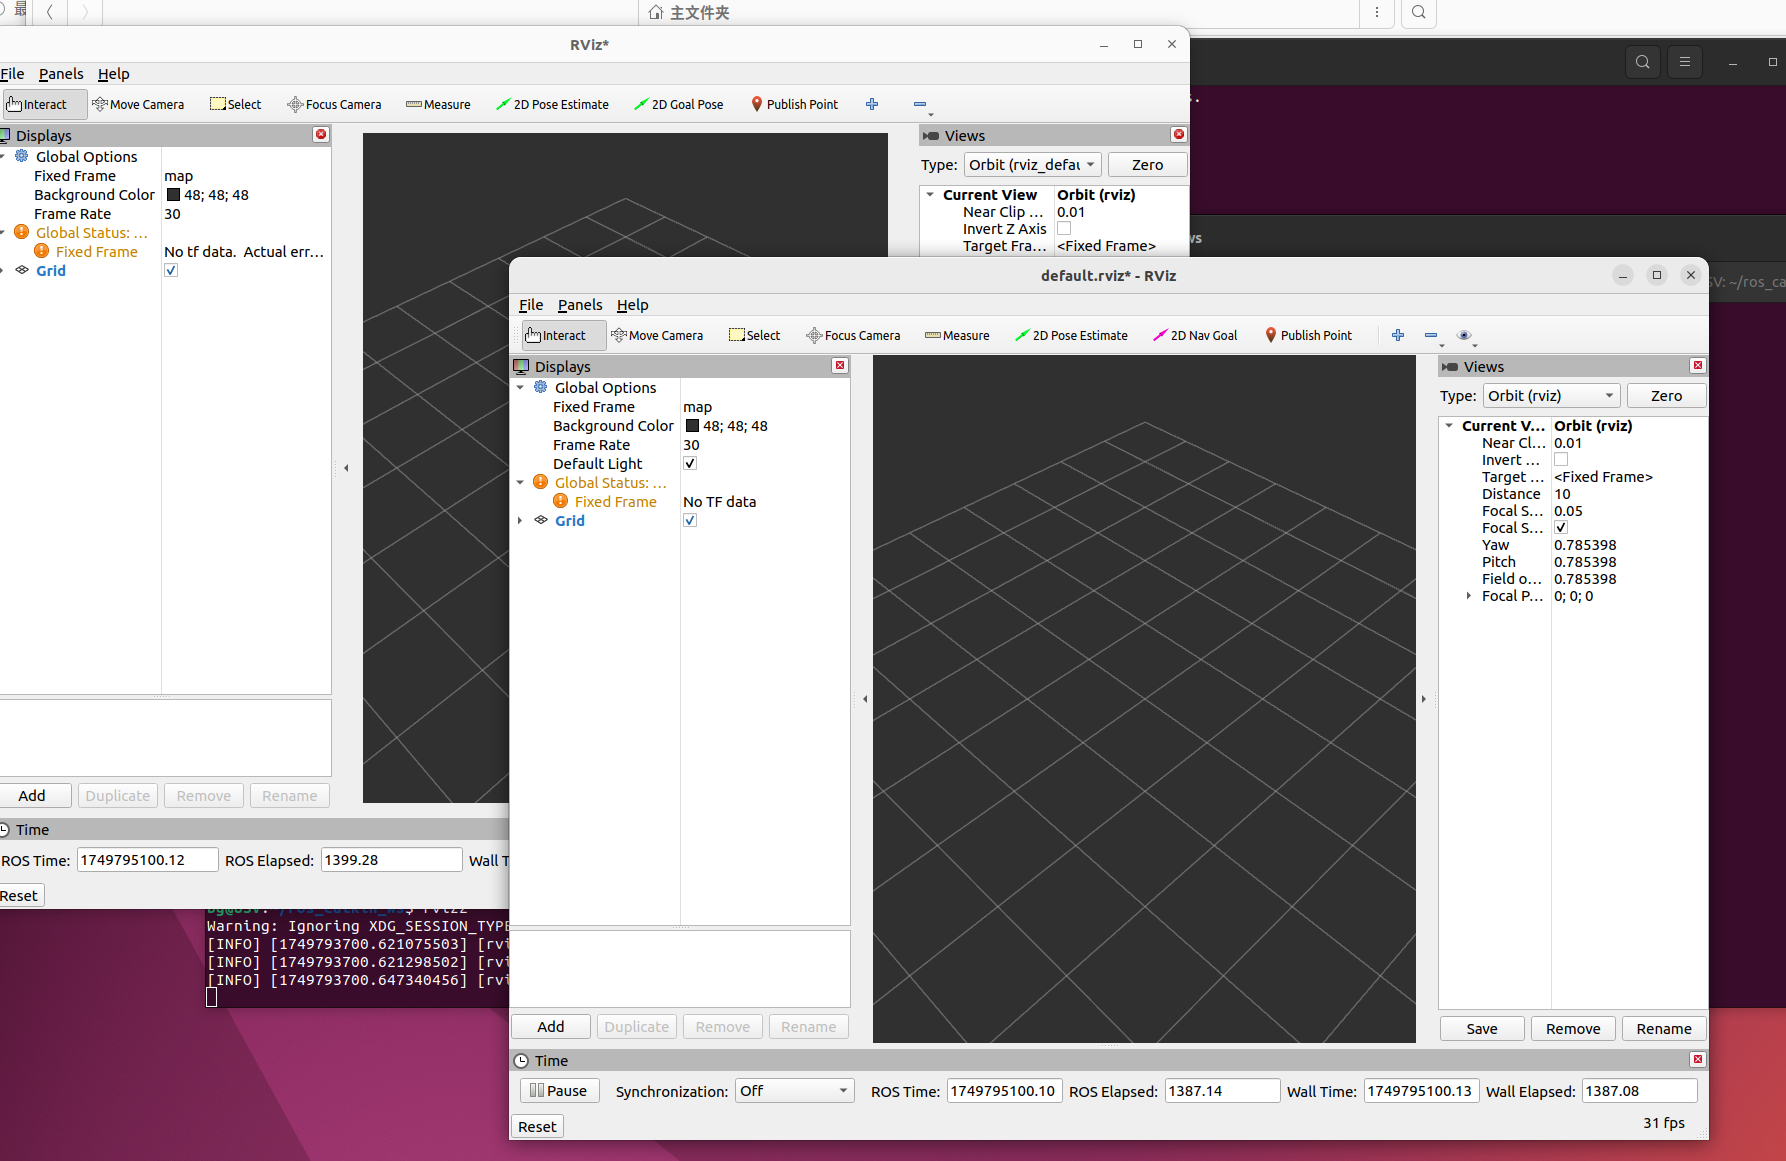Select the 2D Nav Goal tool
Viewport: 1786px width, 1161px height.
click(1195, 336)
